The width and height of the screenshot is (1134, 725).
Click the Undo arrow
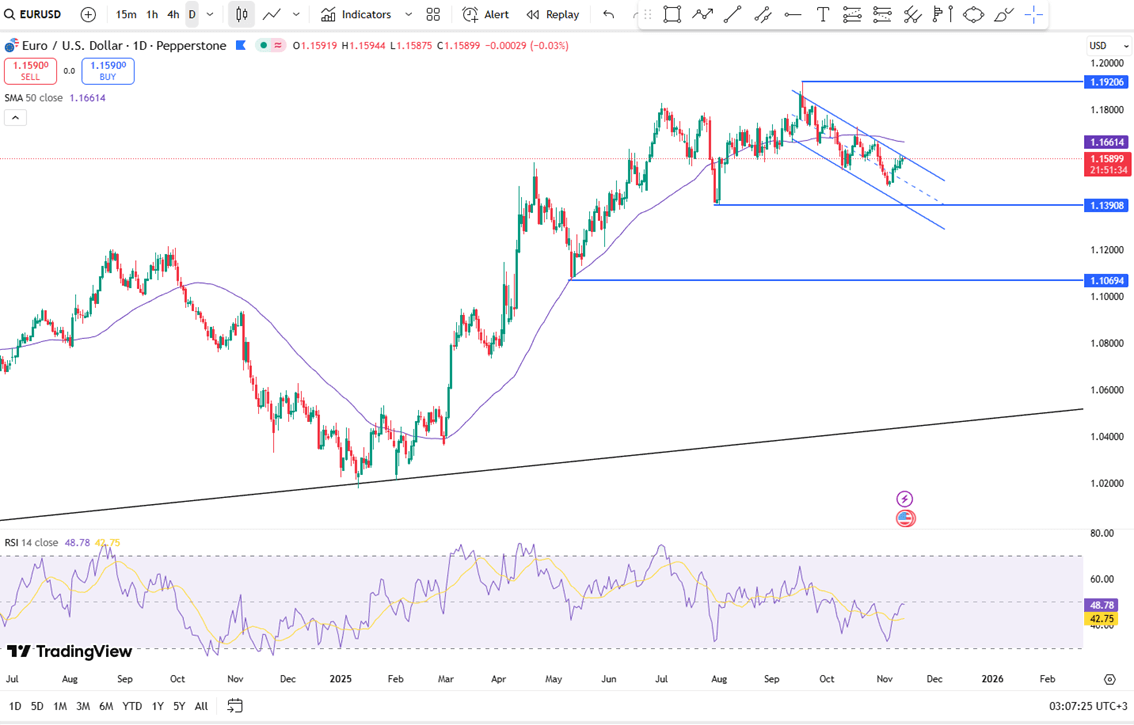click(609, 15)
